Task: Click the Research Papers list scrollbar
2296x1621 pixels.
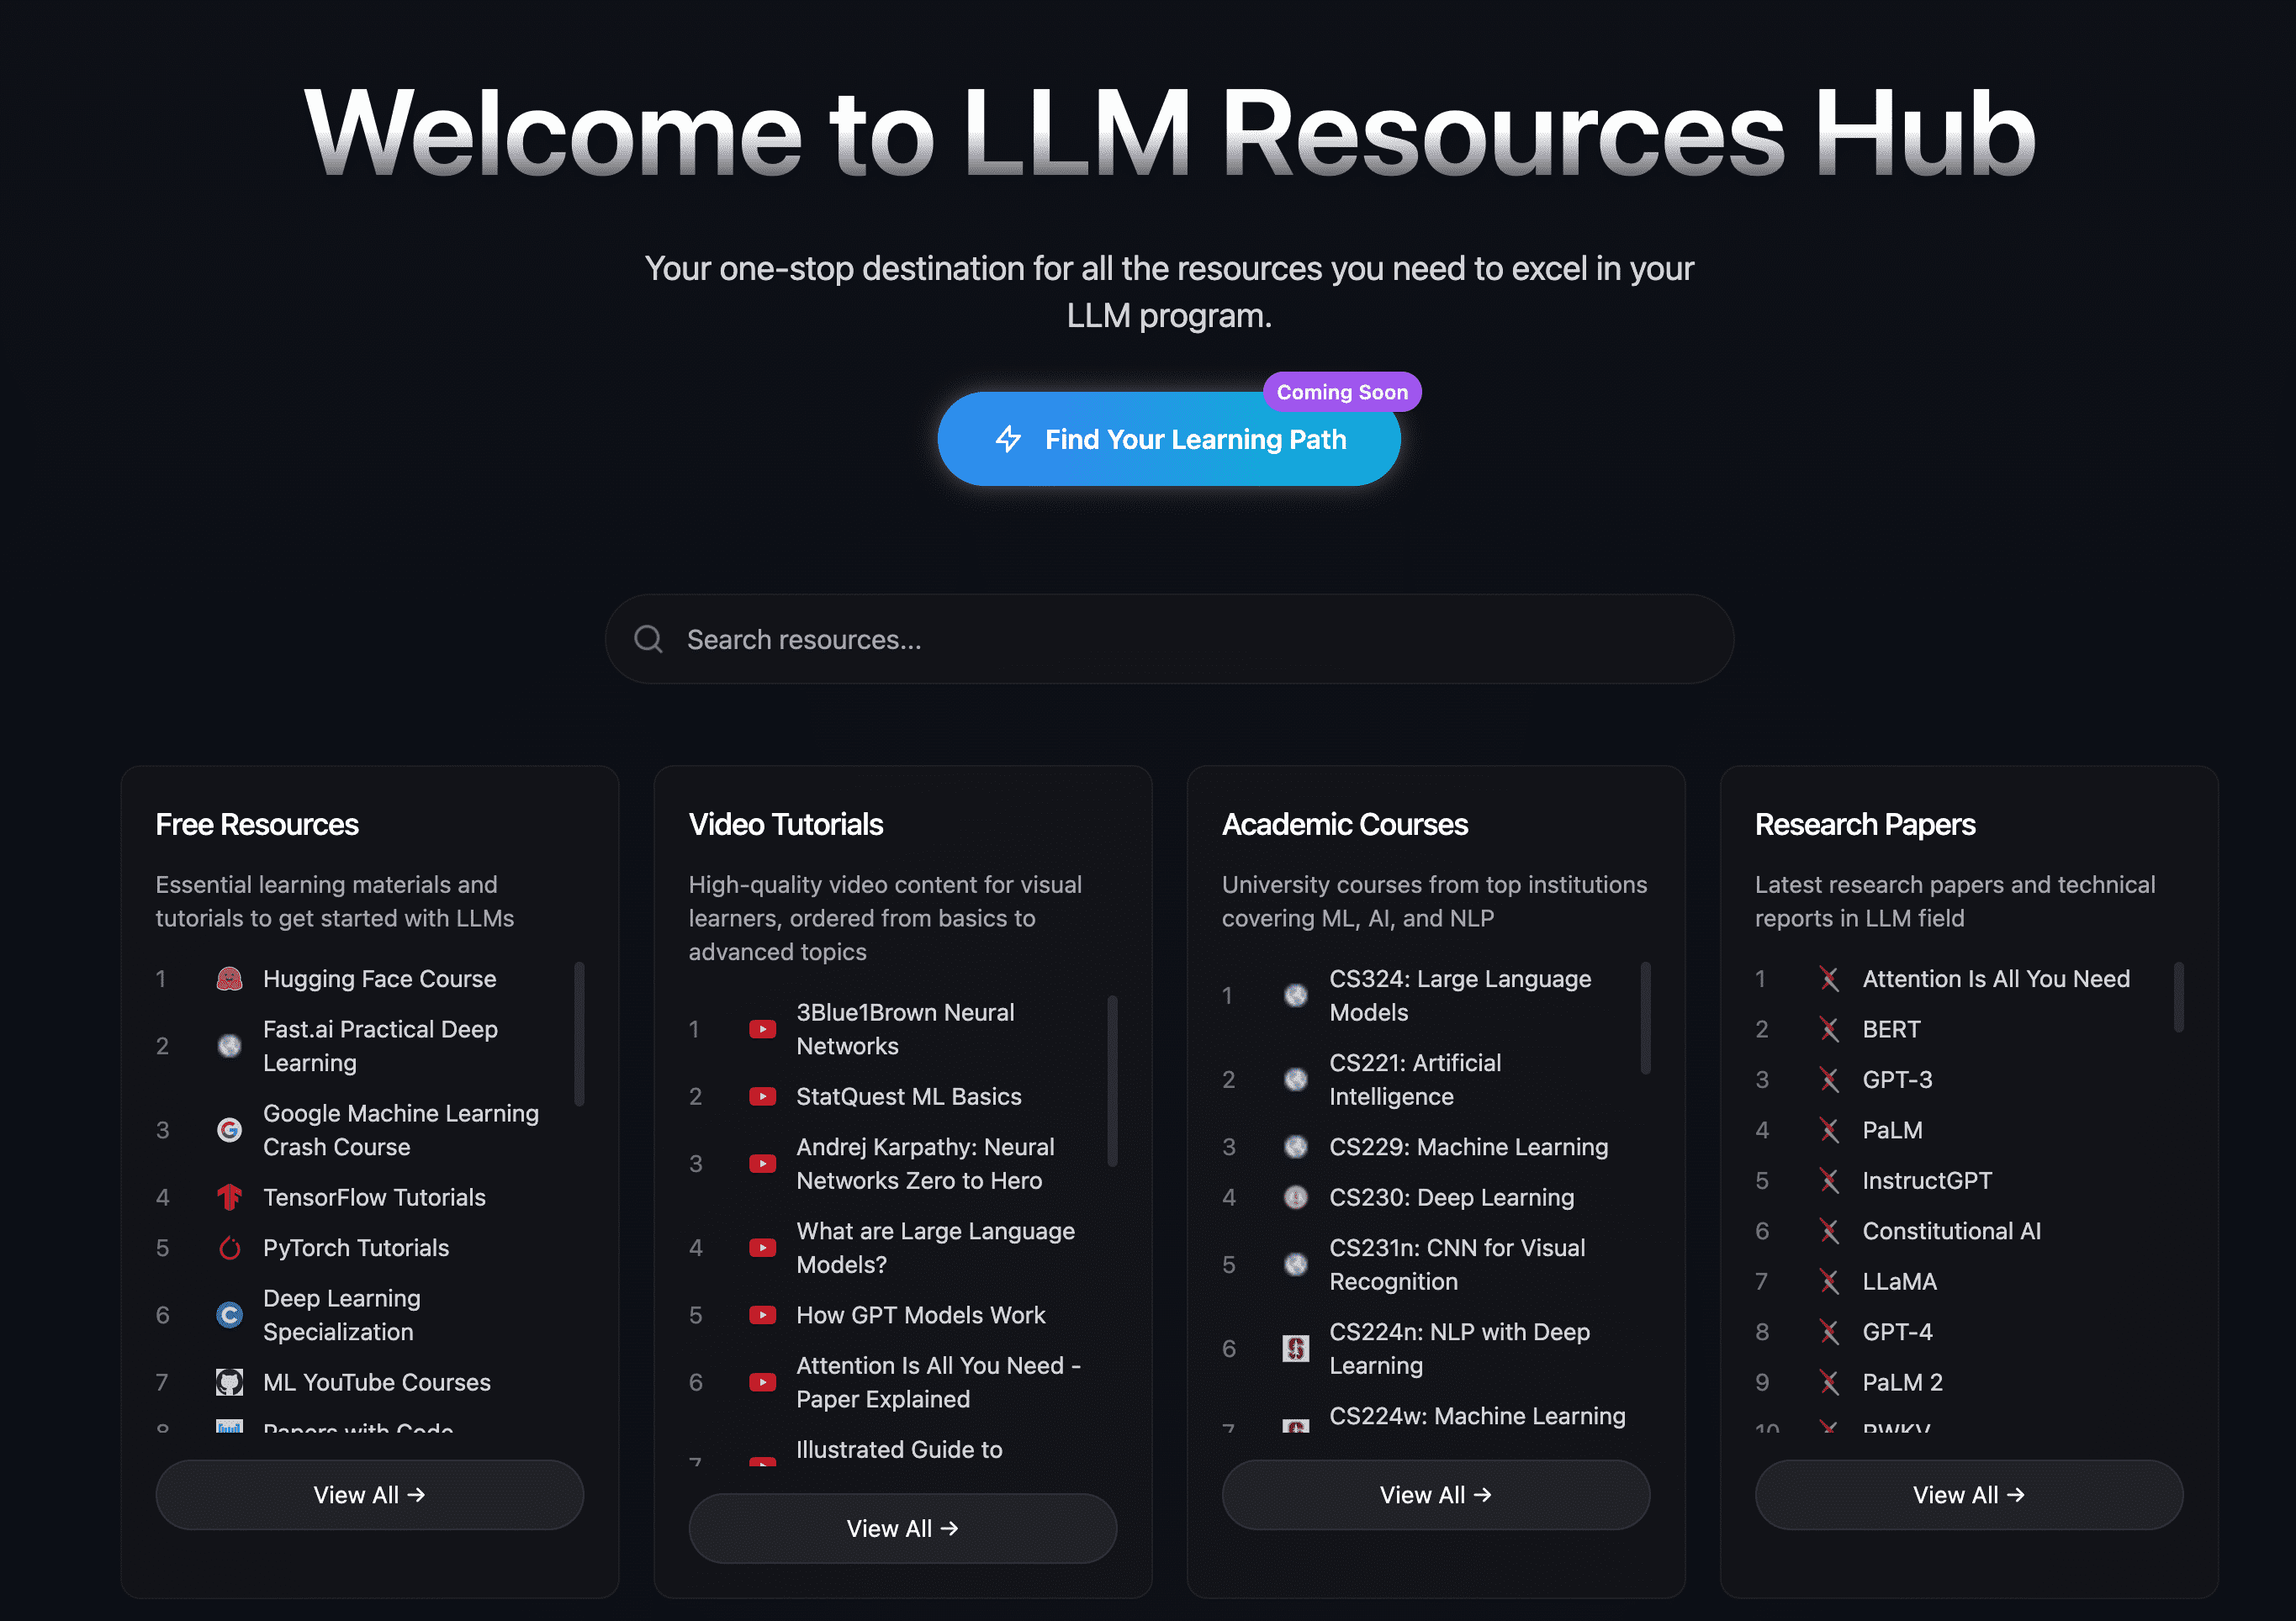Action: 2178,996
